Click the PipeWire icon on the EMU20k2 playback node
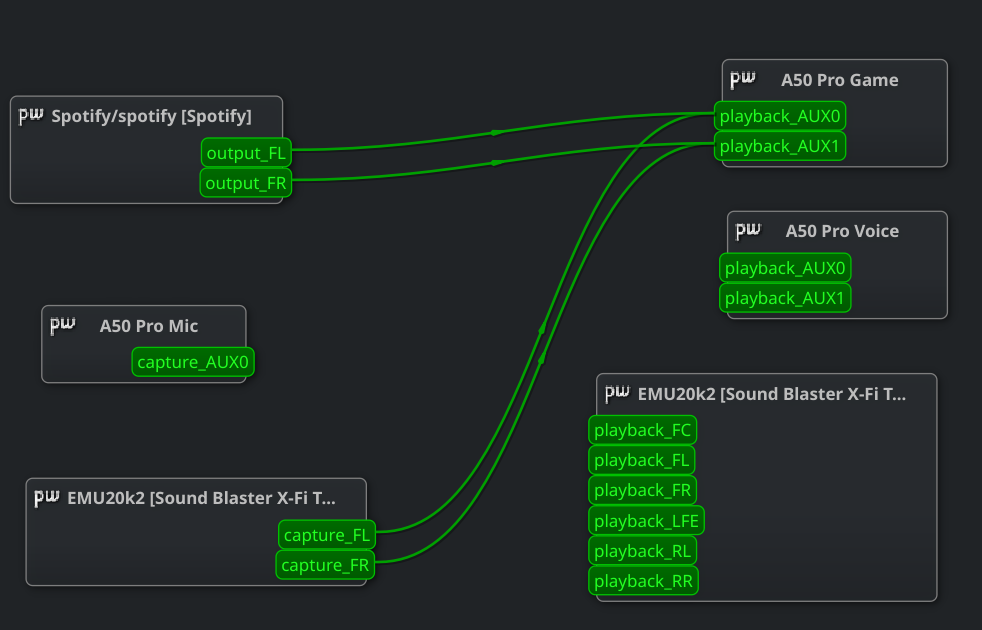982x630 pixels. 618,394
